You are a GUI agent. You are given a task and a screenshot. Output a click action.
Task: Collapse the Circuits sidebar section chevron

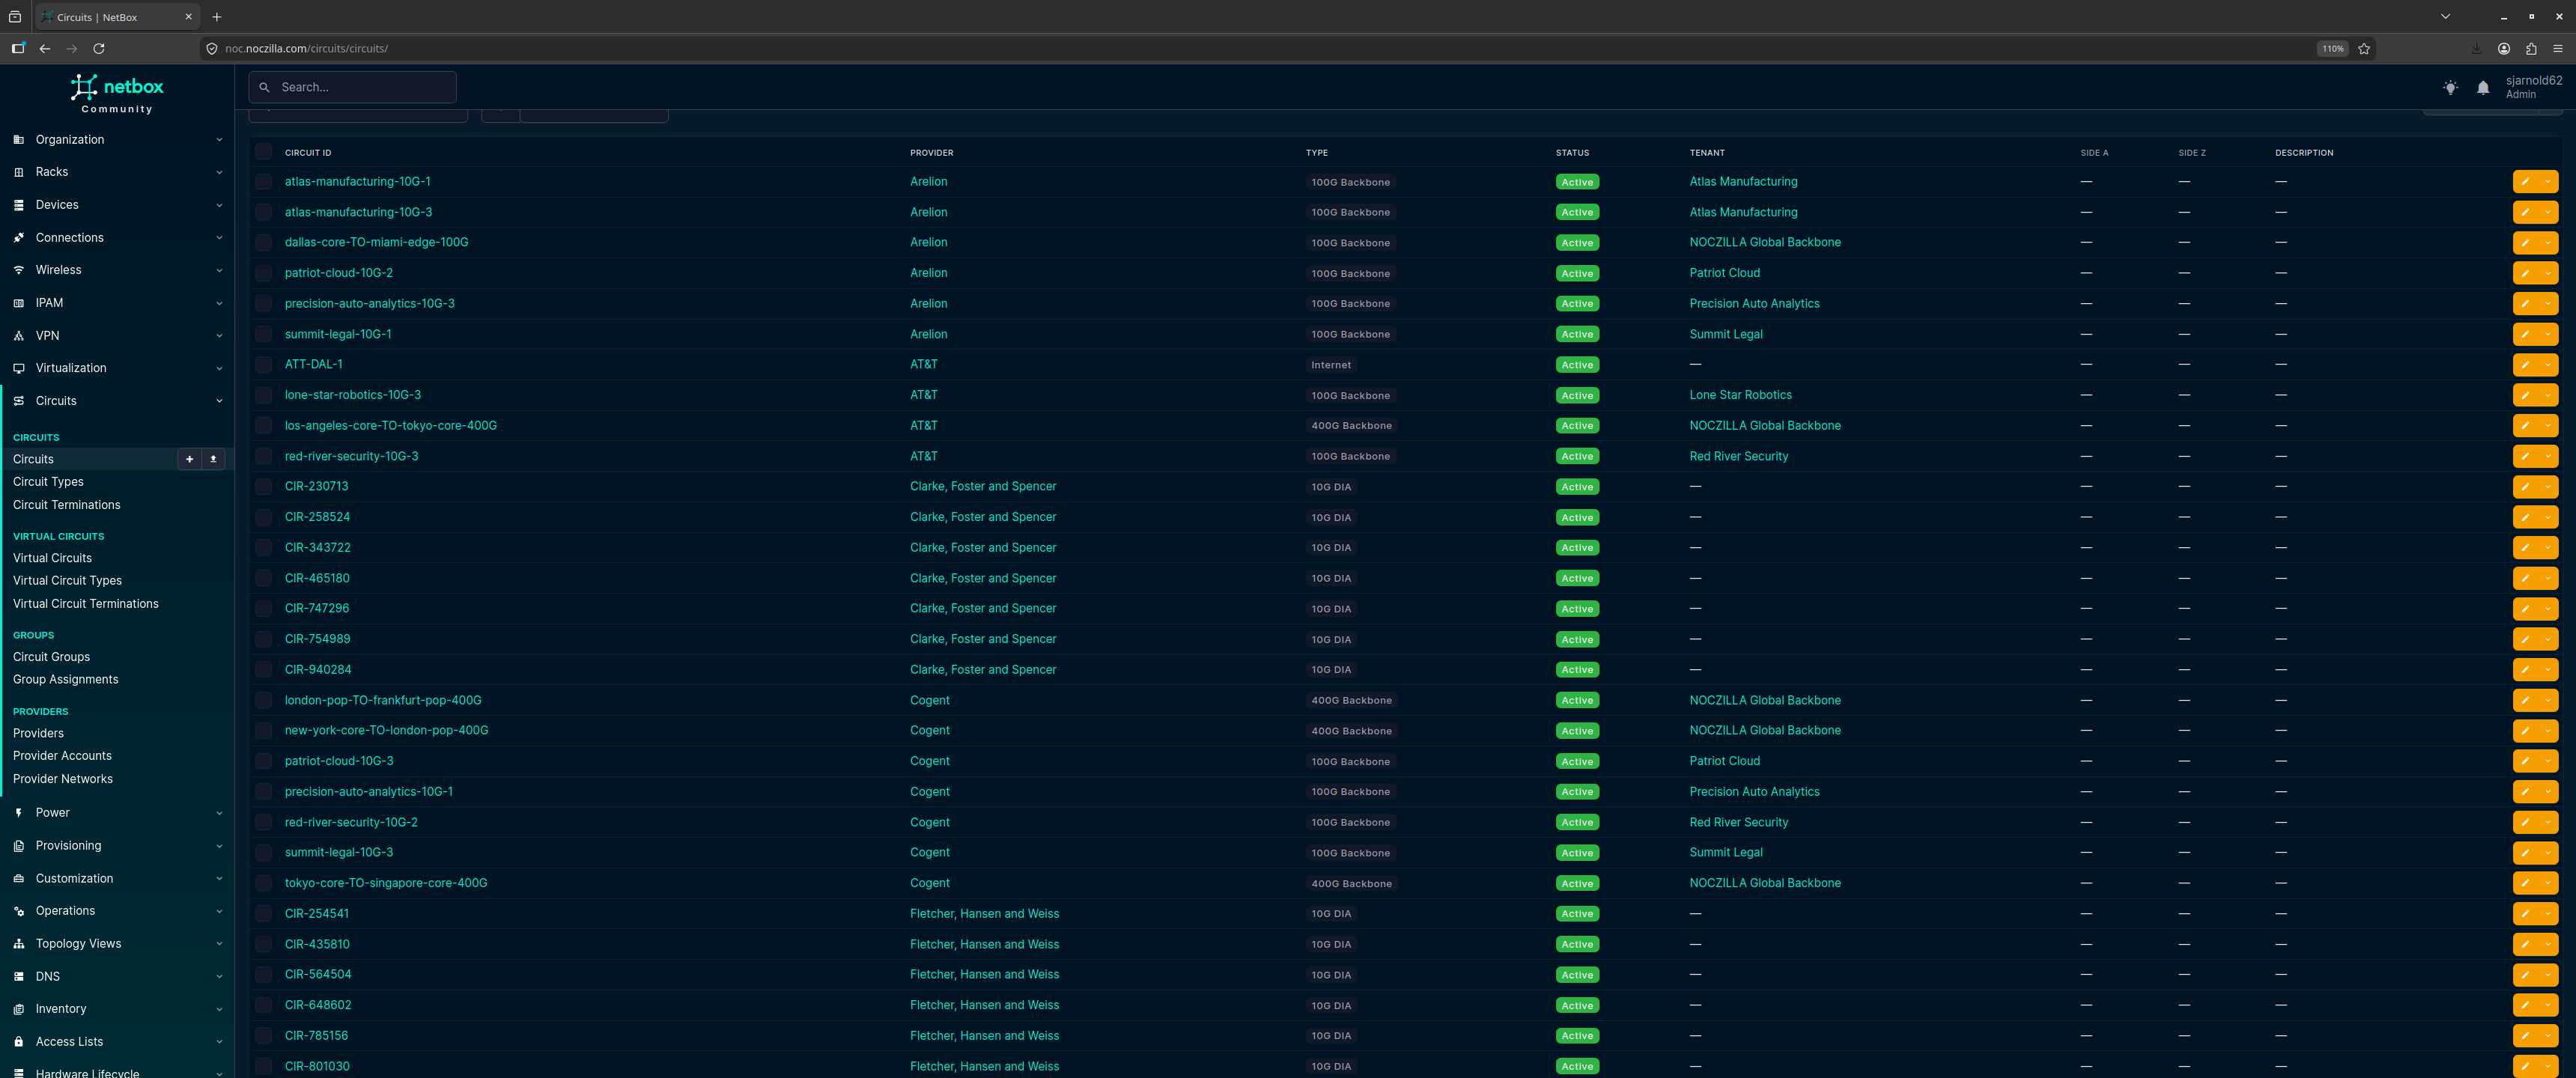point(219,401)
